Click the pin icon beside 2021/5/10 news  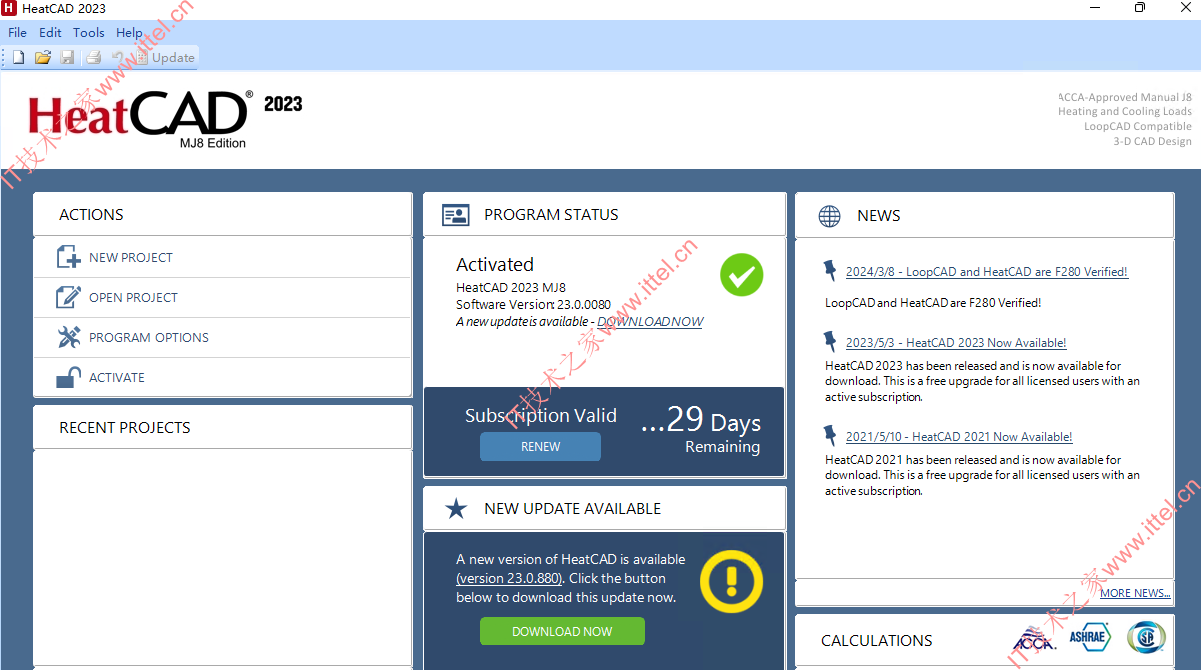click(x=830, y=435)
